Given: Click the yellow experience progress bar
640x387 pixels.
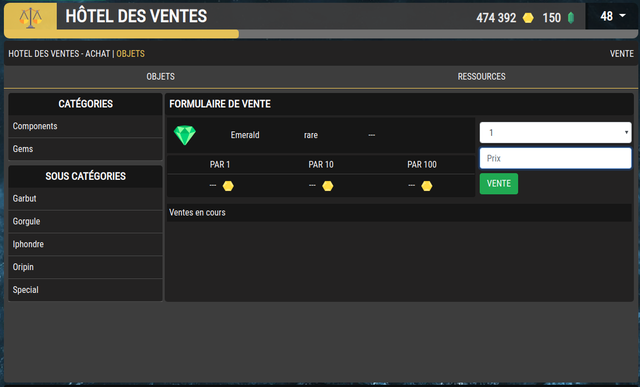Looking at the screenshot, I should coord(122,34).
